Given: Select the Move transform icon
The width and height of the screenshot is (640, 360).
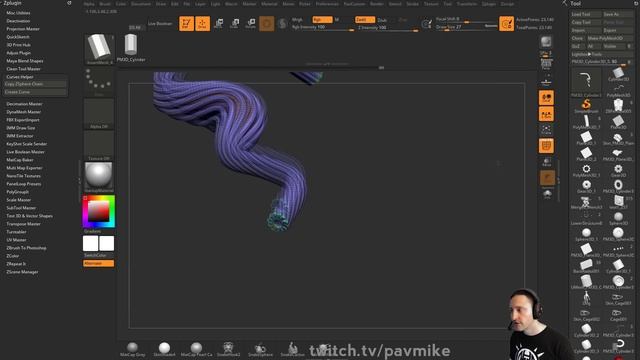Looking at the screenshot, I should (x=219, y=24).
